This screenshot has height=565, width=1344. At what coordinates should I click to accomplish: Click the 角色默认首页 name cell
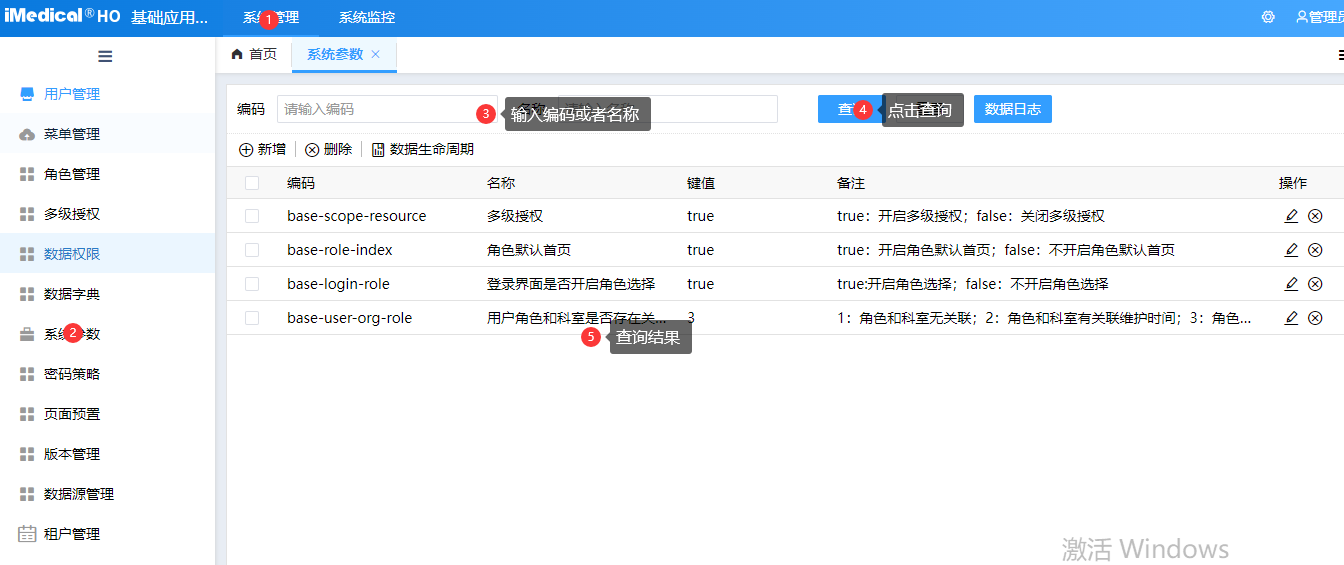pos(529,250)
